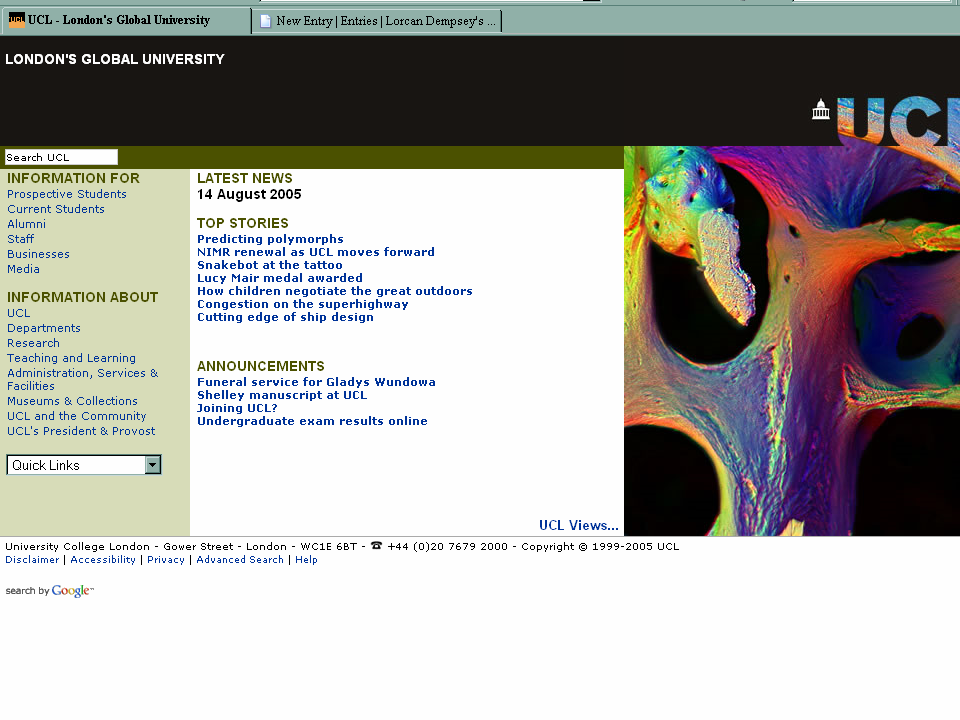Open UCL and the Community link
Viewport: 960px width, 720px height.
click(x=77, y=416)
